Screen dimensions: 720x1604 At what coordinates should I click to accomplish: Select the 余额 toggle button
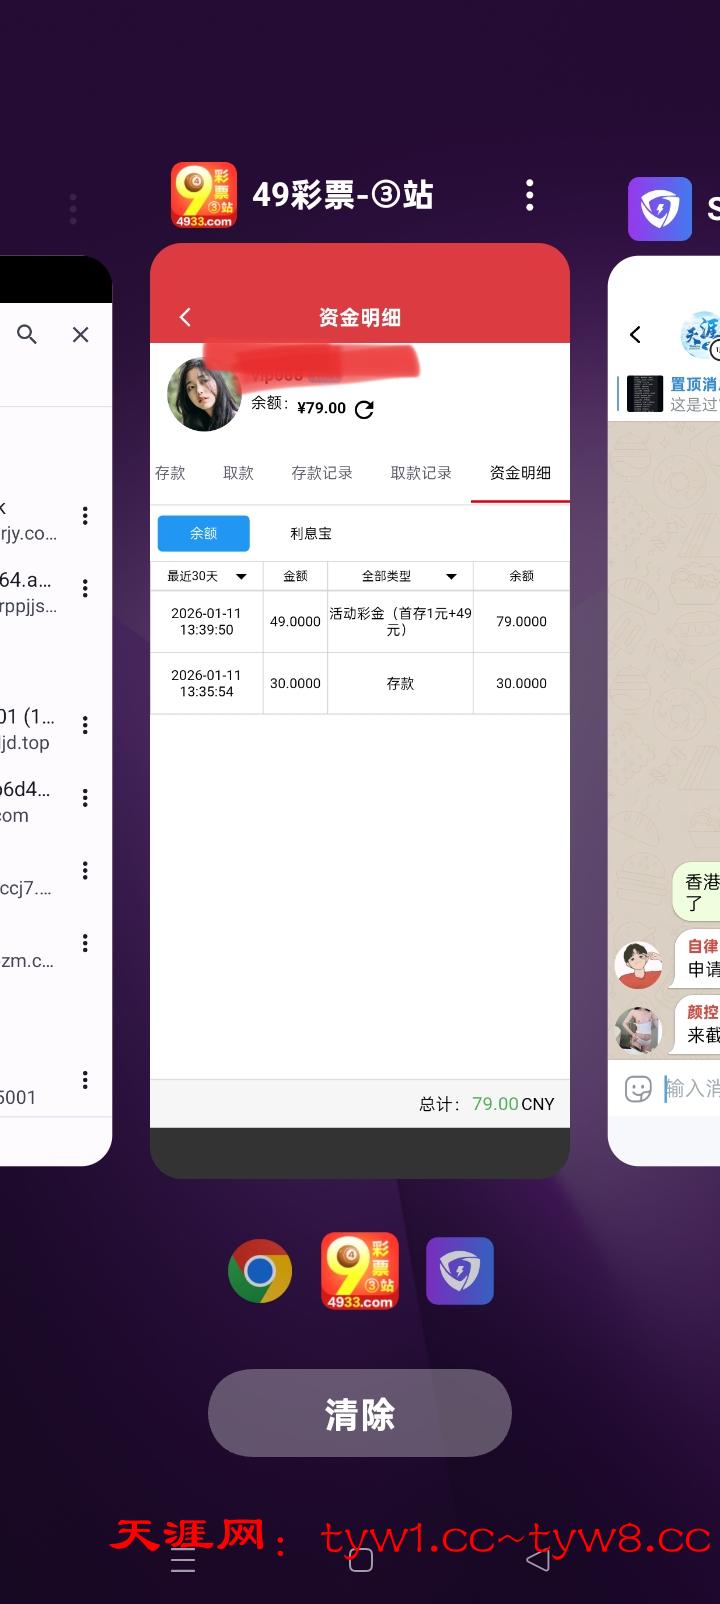click(x=204, y=534)
